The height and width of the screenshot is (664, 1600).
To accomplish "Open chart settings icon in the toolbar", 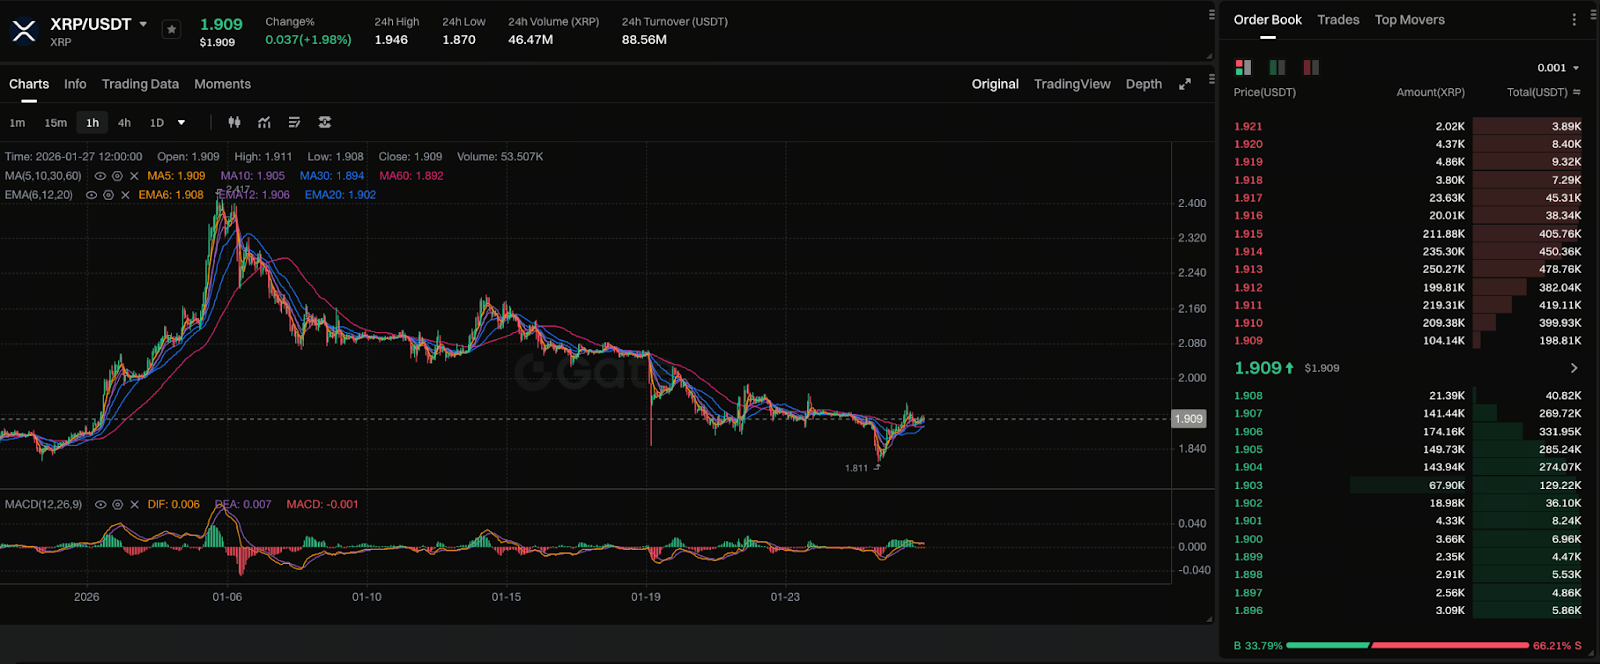I will [x=324, y=122].
